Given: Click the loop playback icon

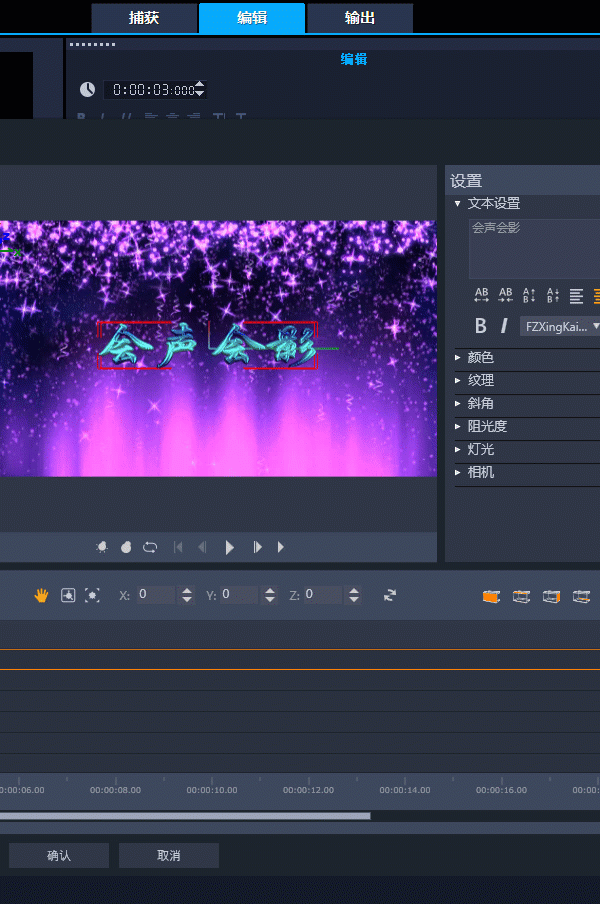Looking at the screenshot, I should (150, 547).
